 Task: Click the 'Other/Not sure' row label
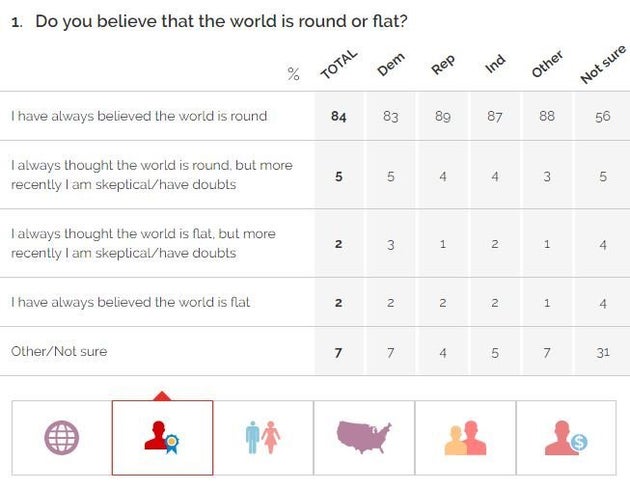point(59,351)
